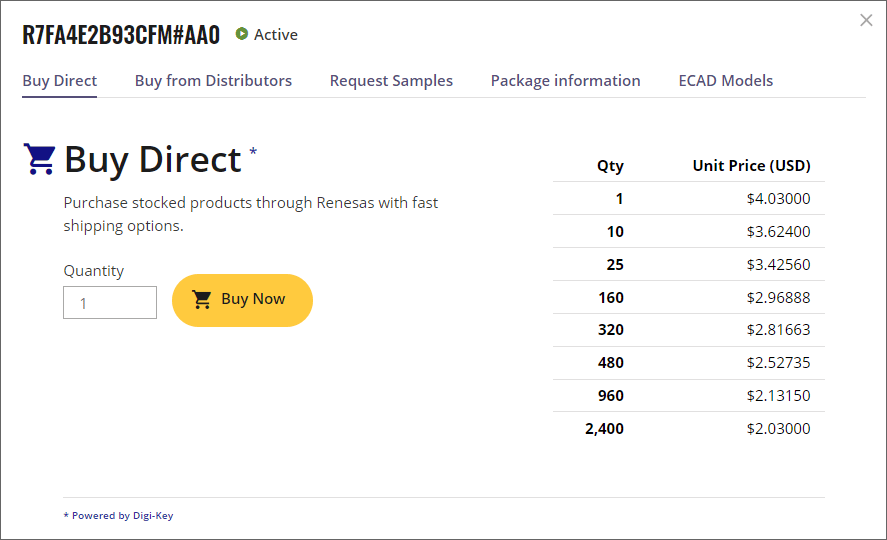The width and height of the screenshot is (887, 540).
Task: Click the Quantity input field
Action: coord(110,303)
